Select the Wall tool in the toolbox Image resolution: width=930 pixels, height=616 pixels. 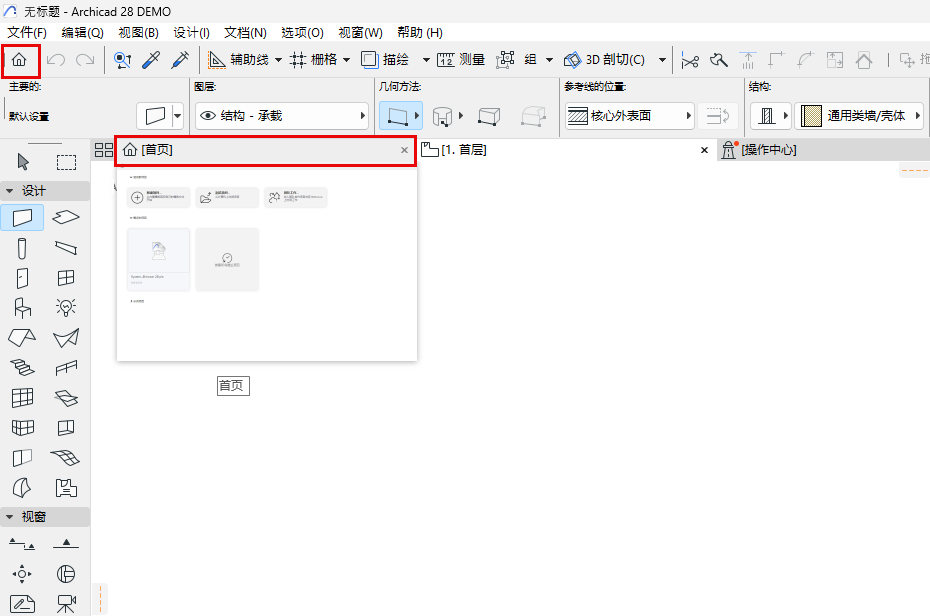click(x=22, y=217)
